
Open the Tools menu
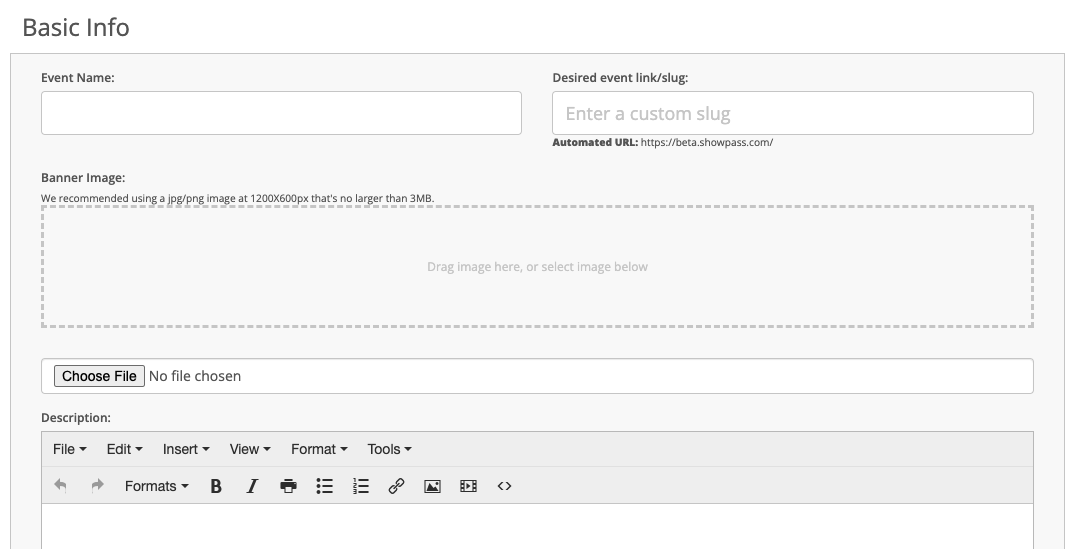[390, 449]
